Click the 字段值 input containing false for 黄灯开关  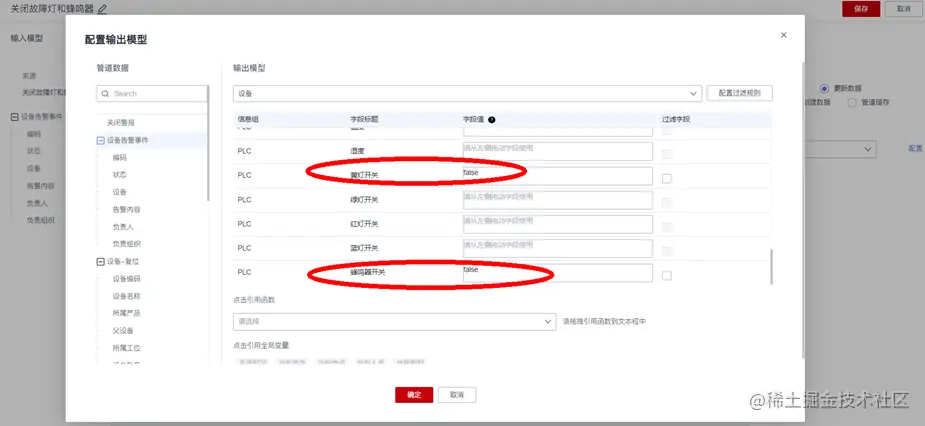[x=557, y=175]
